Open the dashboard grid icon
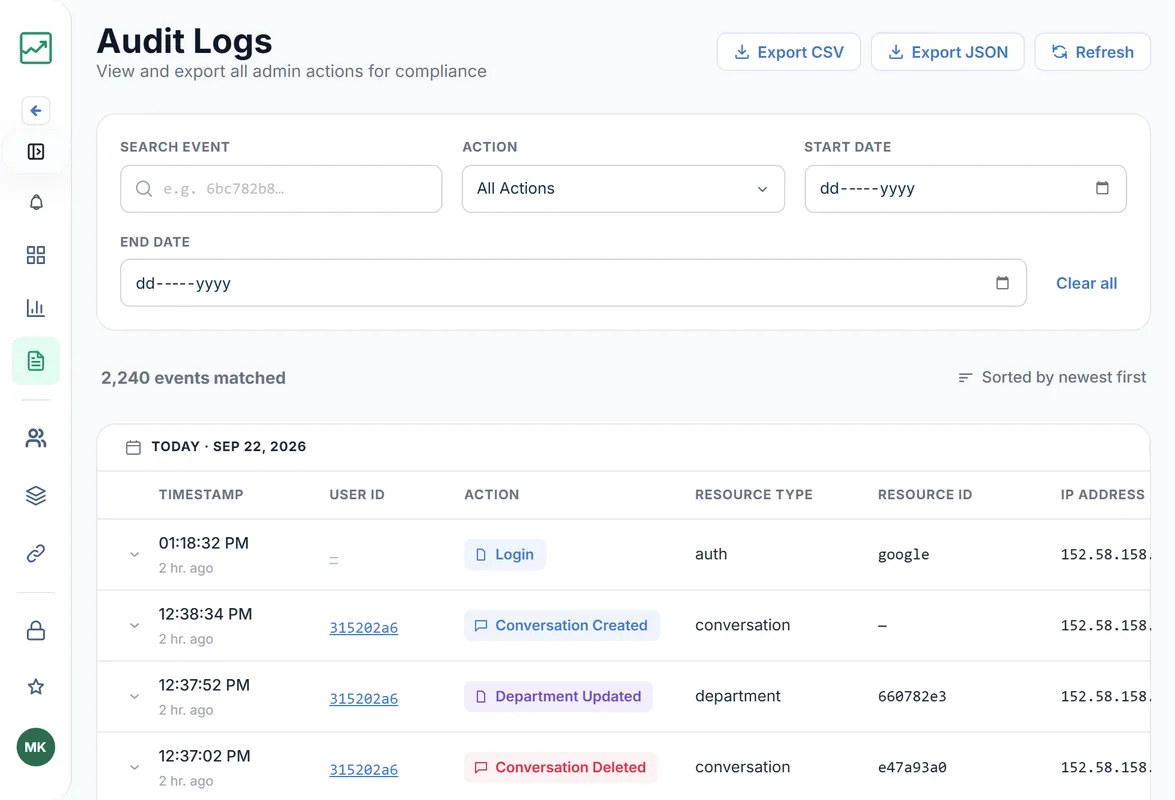Viewport: 1175px width, 800px height. point(36,255)
